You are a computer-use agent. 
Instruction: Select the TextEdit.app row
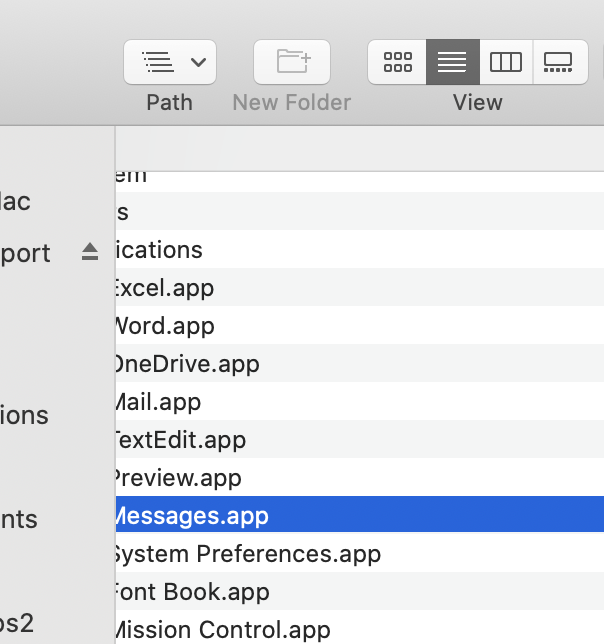360,439
